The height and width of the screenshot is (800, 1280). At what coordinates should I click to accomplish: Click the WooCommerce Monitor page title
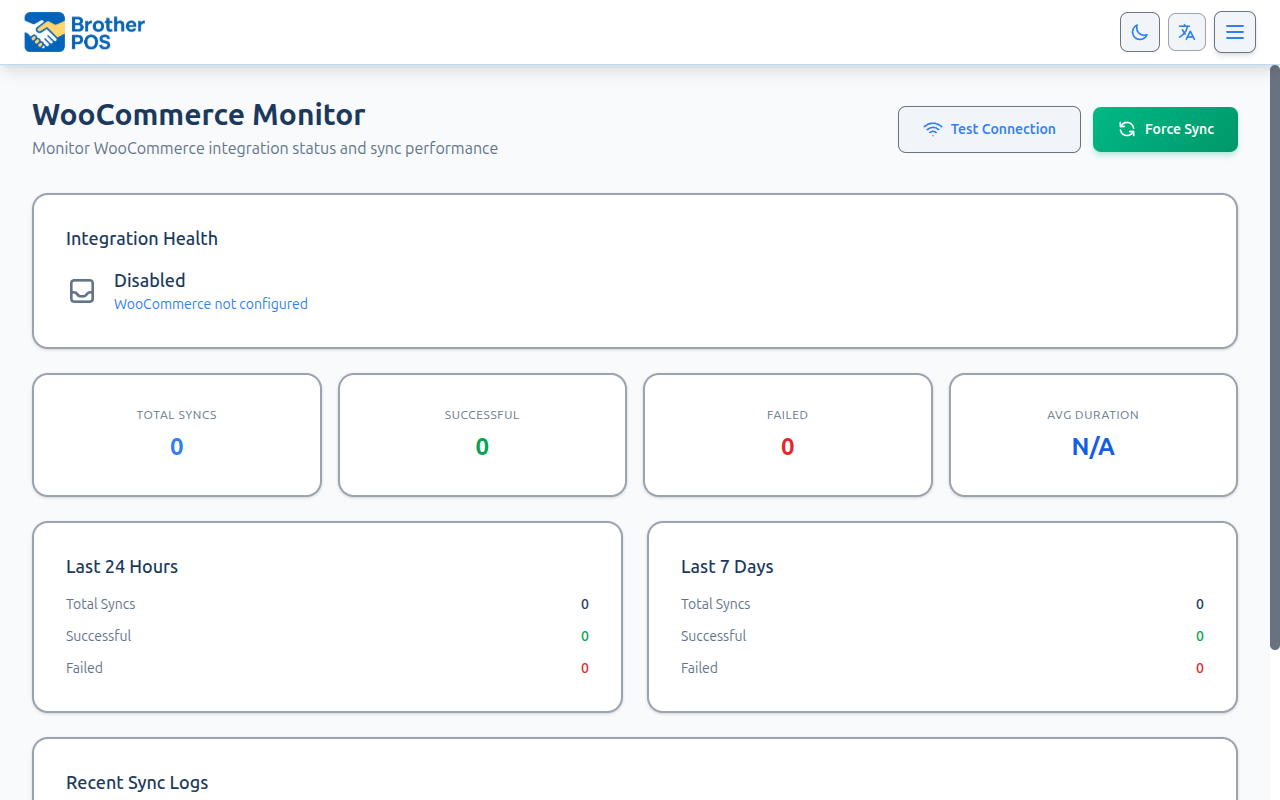tap(198, 114)
